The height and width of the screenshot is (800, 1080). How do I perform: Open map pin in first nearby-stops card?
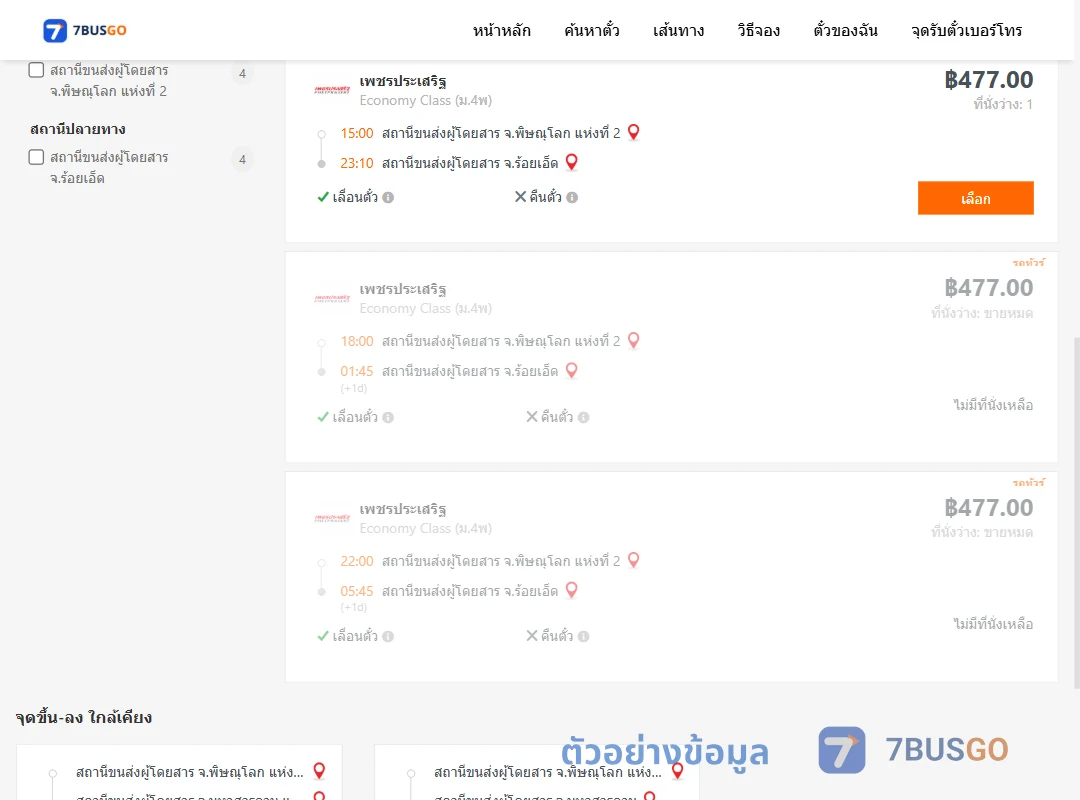(x=319, y=771)
